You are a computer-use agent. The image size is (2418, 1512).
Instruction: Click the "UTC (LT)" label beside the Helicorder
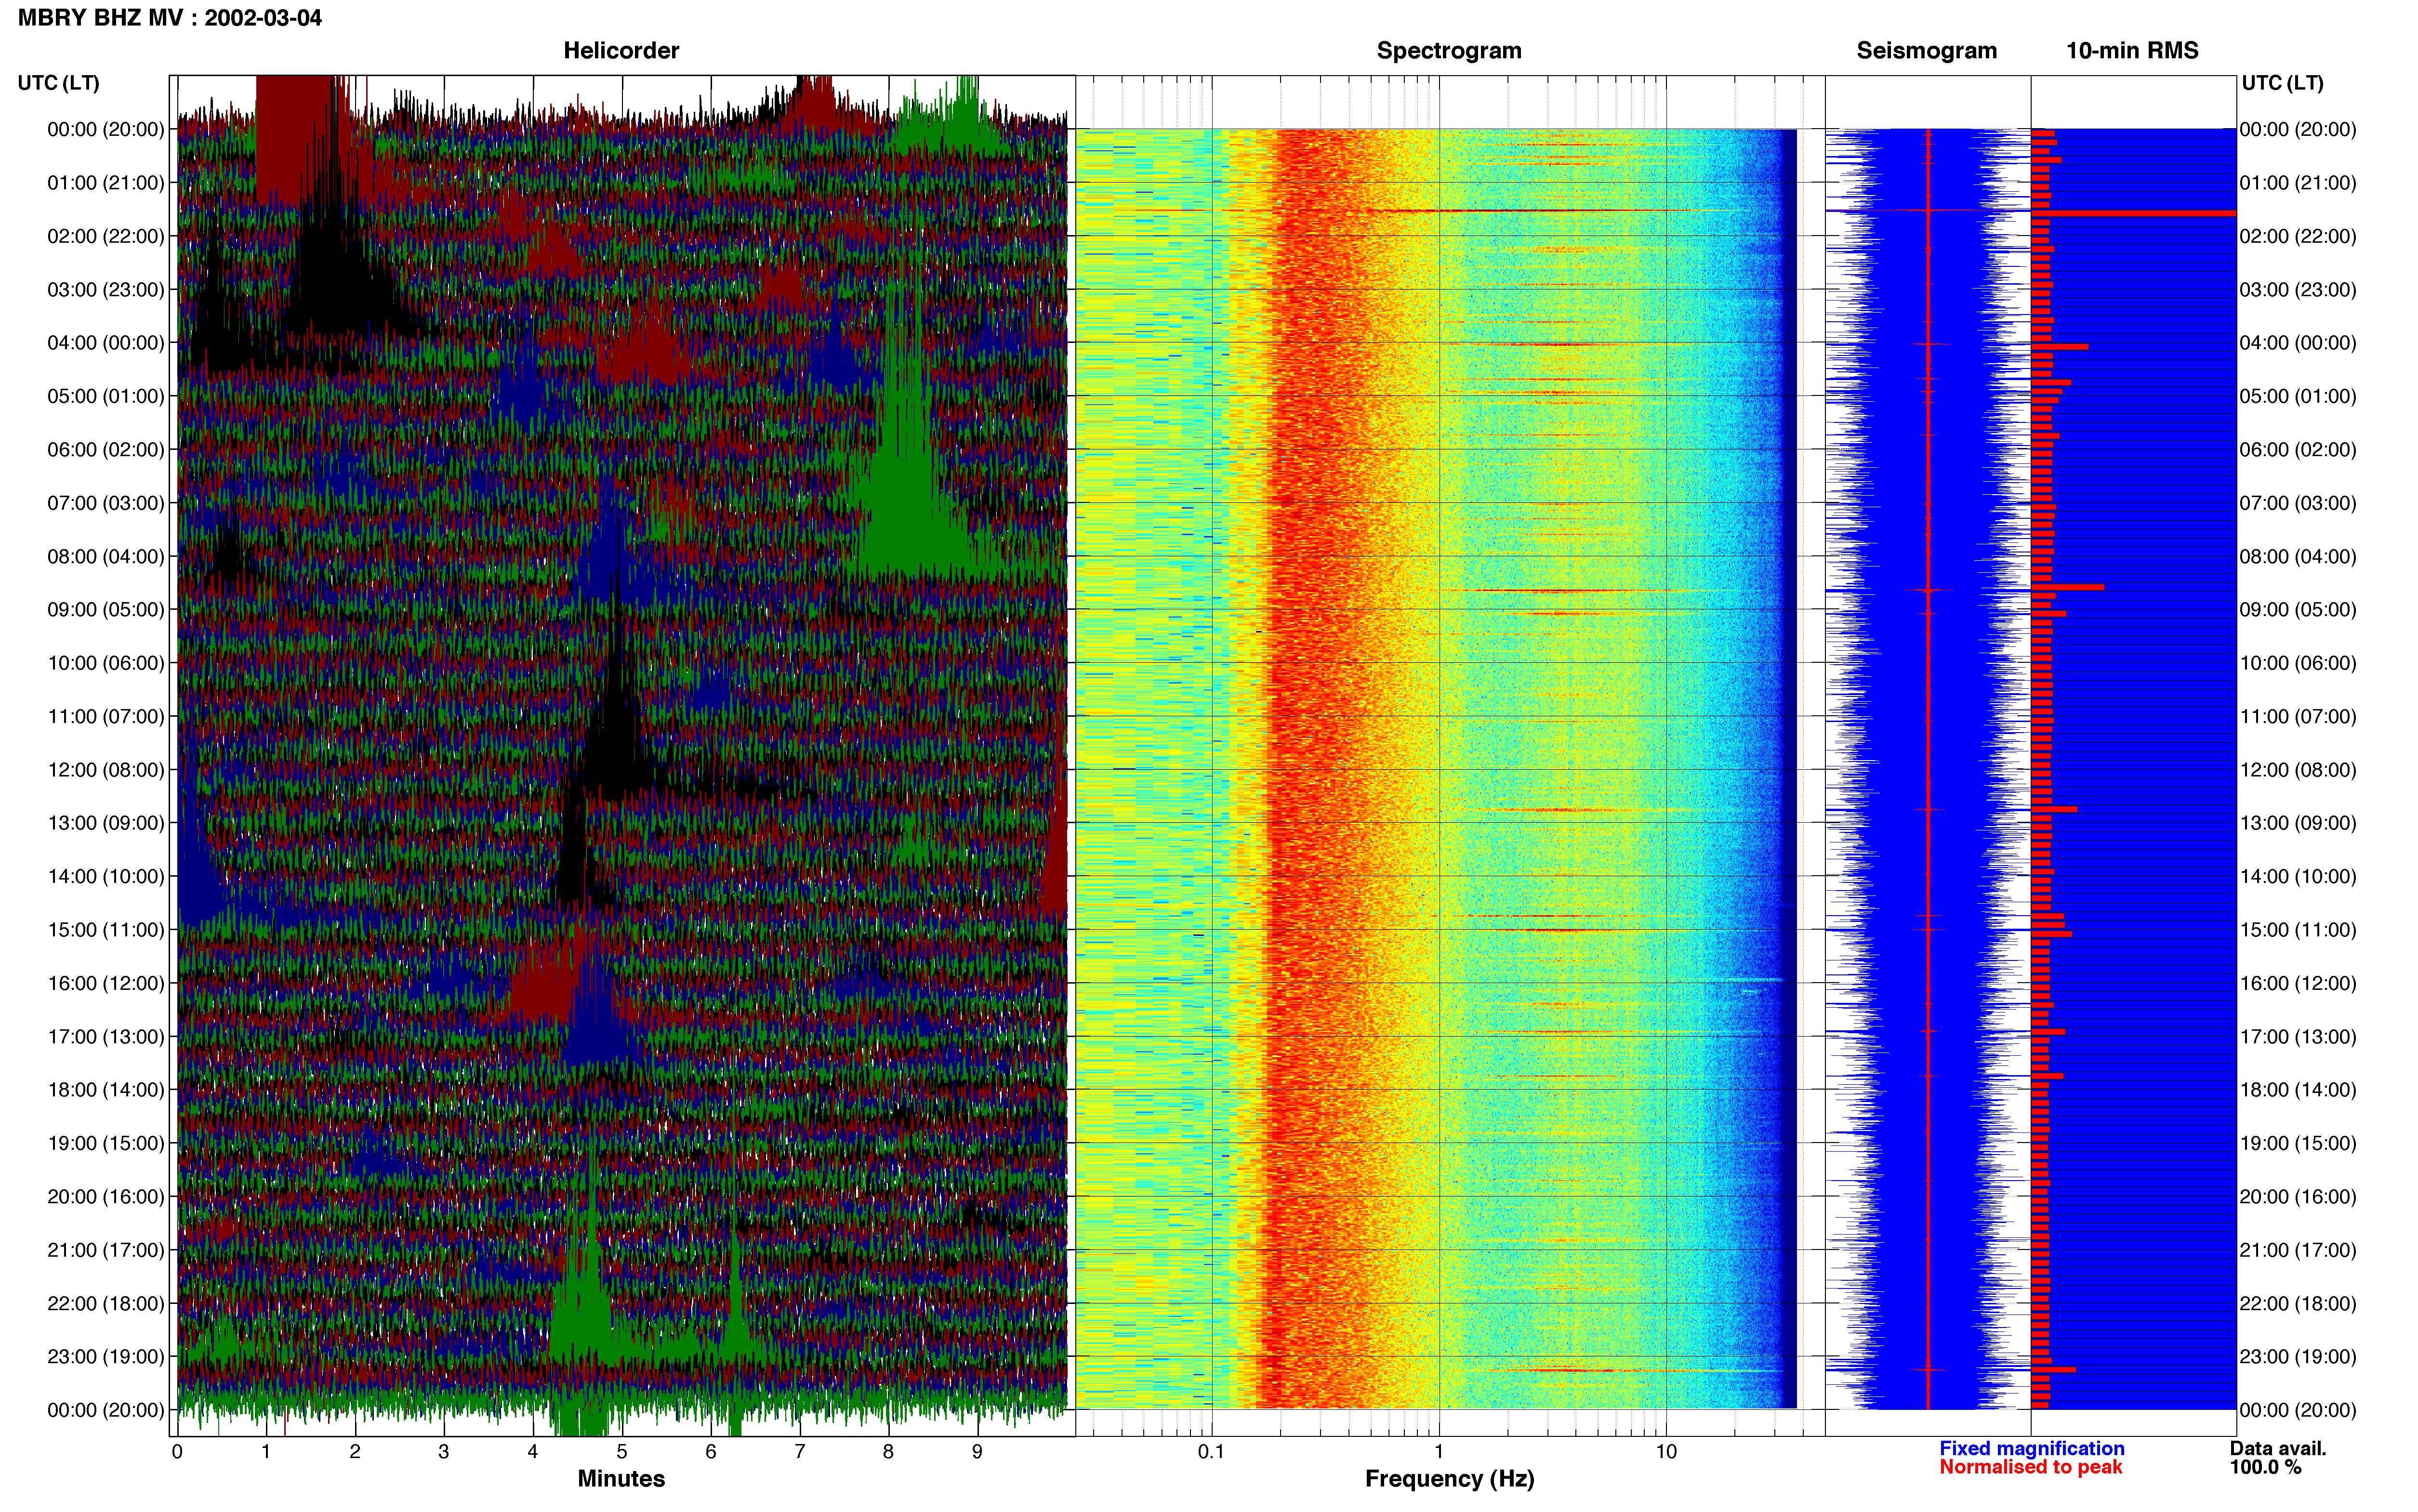click(x=58, y=83)
